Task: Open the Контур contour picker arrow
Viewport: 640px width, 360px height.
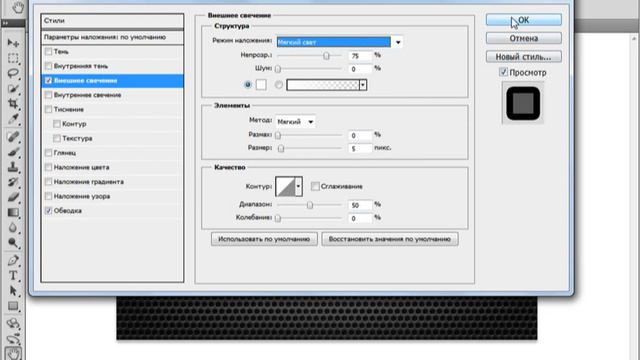Action: tap(298, 187)
